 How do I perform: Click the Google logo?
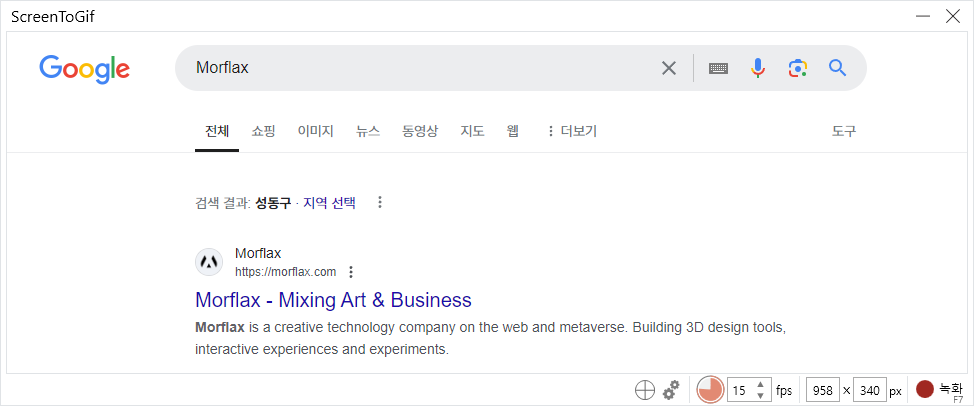[x=84, y=68]
